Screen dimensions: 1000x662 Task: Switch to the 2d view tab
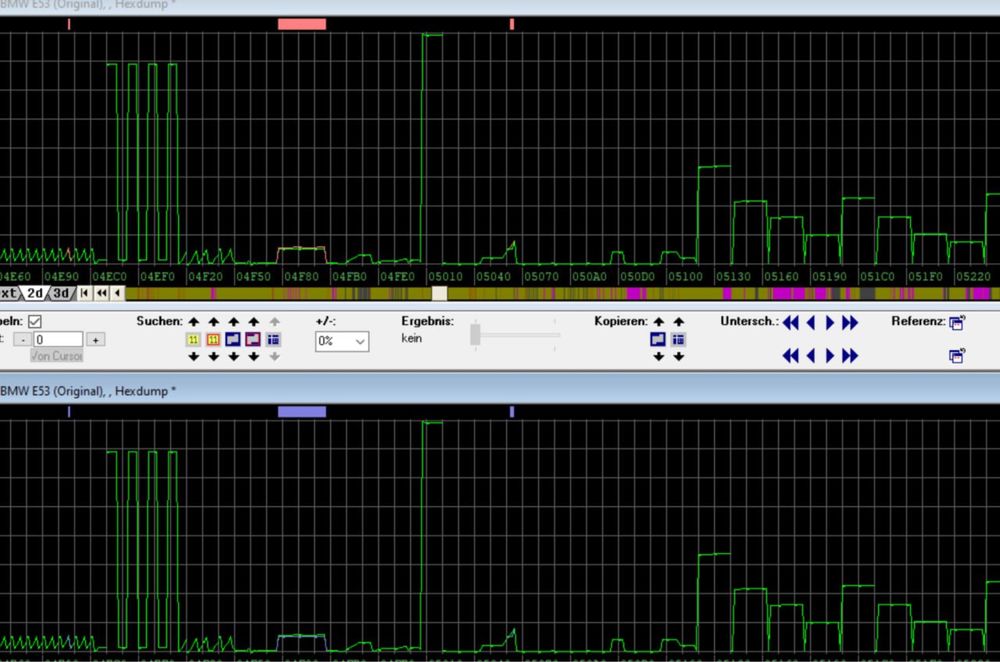point(35,293)
